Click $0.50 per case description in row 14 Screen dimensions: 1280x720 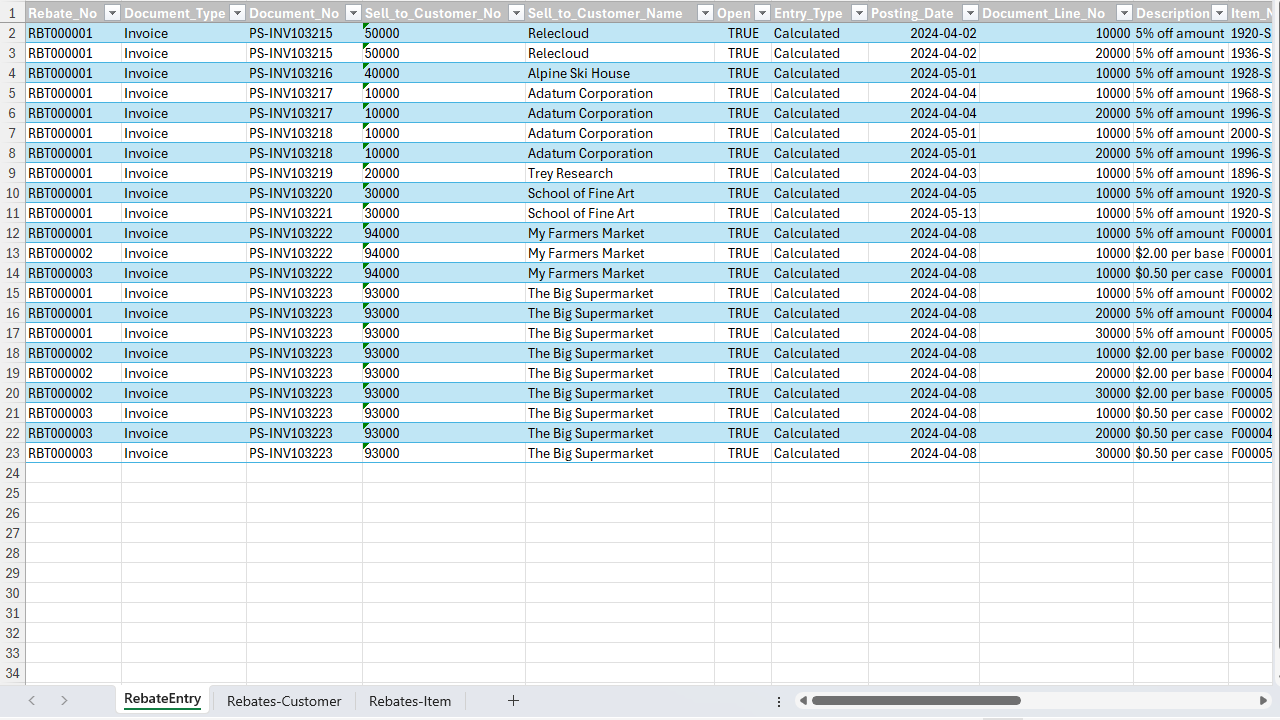point(1180,273)
